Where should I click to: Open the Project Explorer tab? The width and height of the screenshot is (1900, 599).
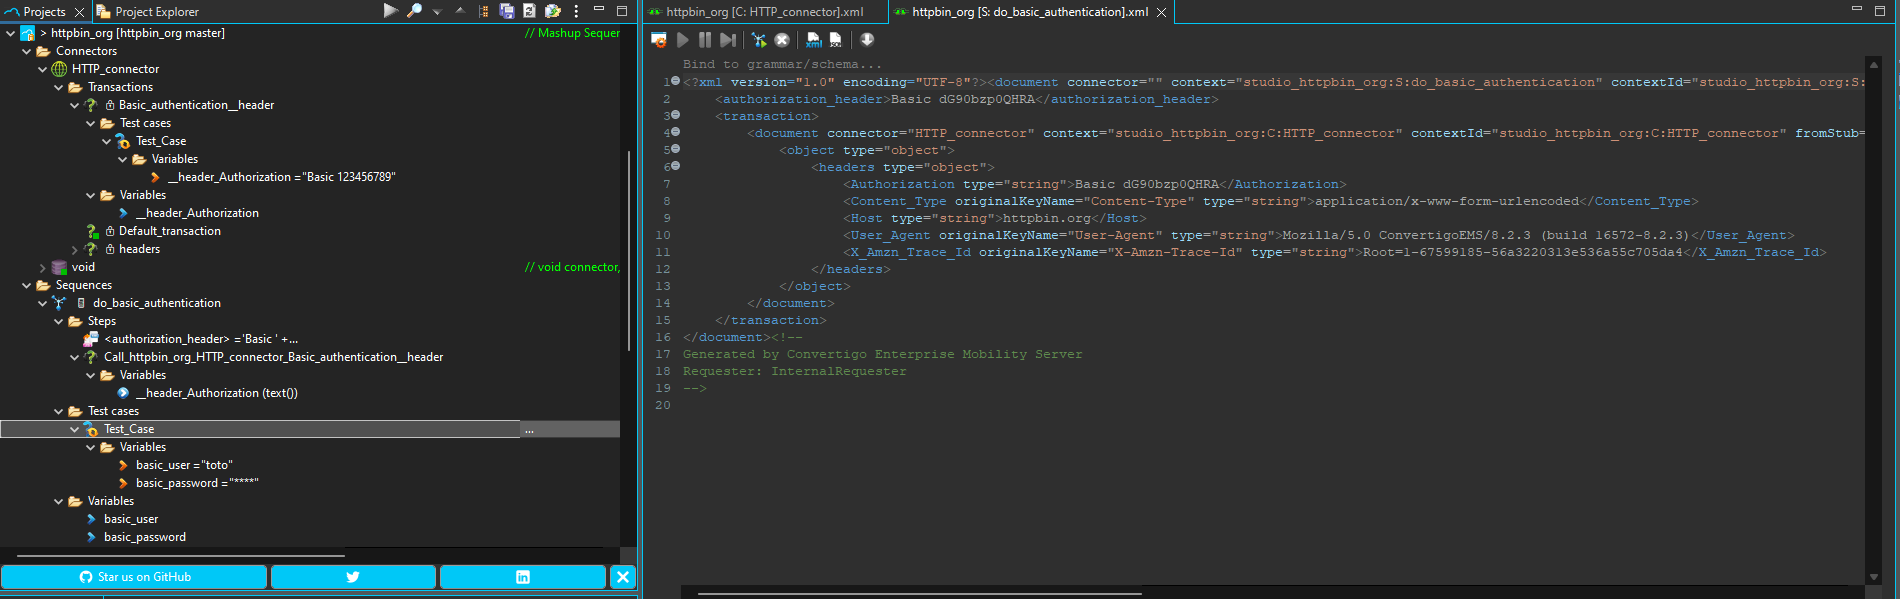click(x=156, y=12)
